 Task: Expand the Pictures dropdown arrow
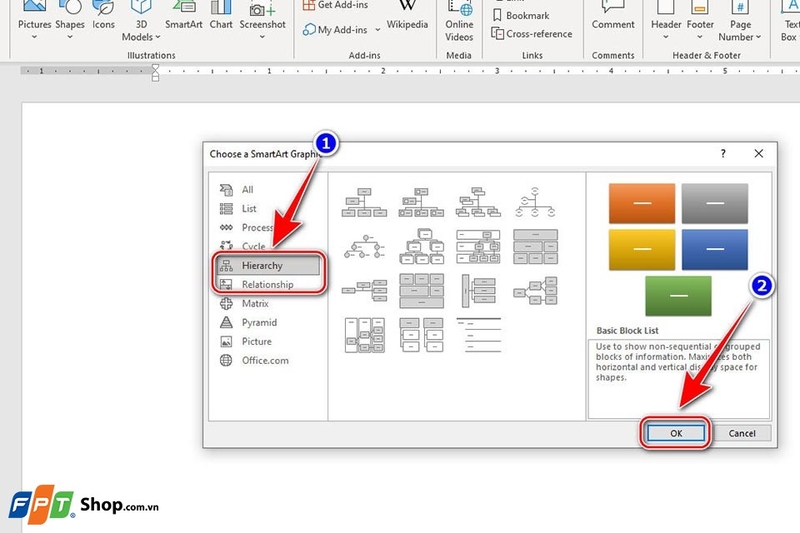(34, 37)
